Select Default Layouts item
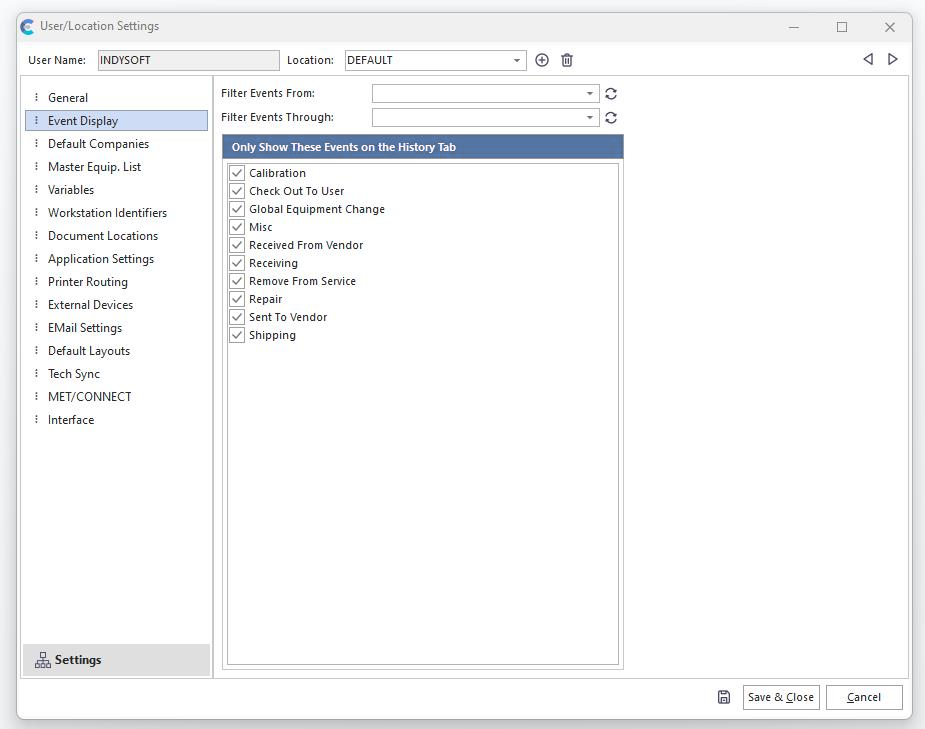 click(x=117, y=350)
